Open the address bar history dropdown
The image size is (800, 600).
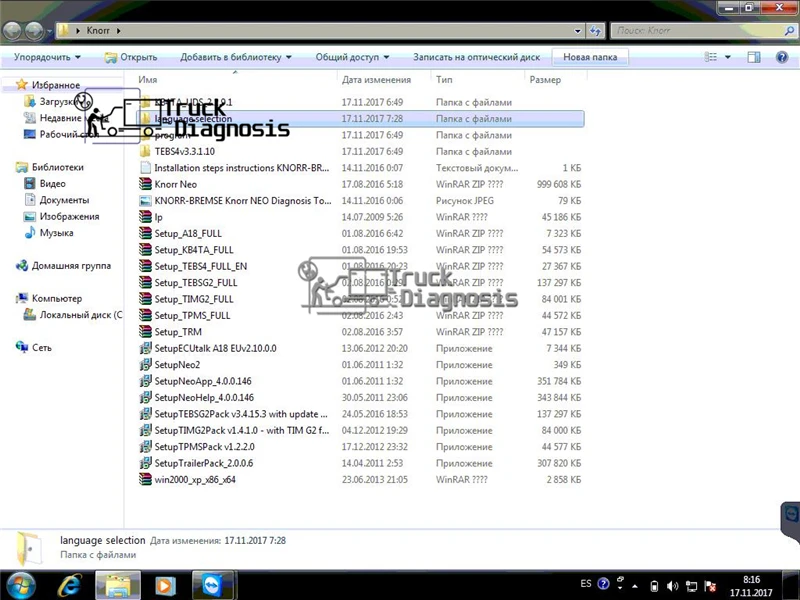578,31
